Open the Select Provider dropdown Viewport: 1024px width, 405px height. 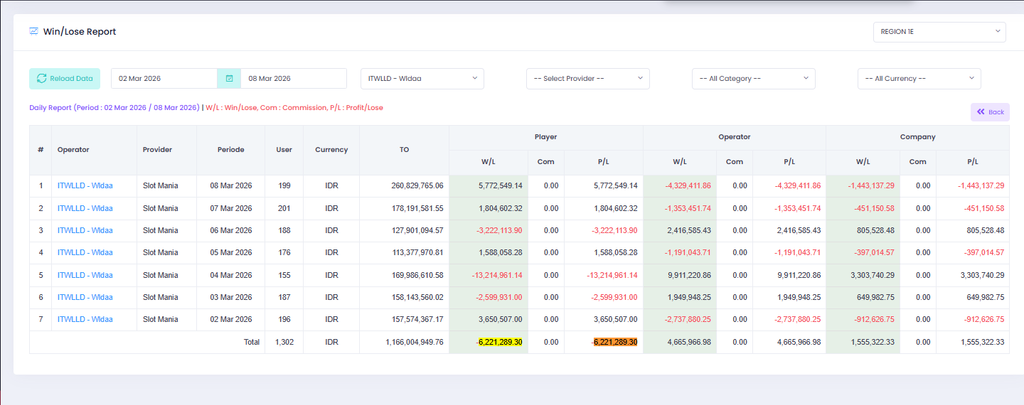pos(588,78)
